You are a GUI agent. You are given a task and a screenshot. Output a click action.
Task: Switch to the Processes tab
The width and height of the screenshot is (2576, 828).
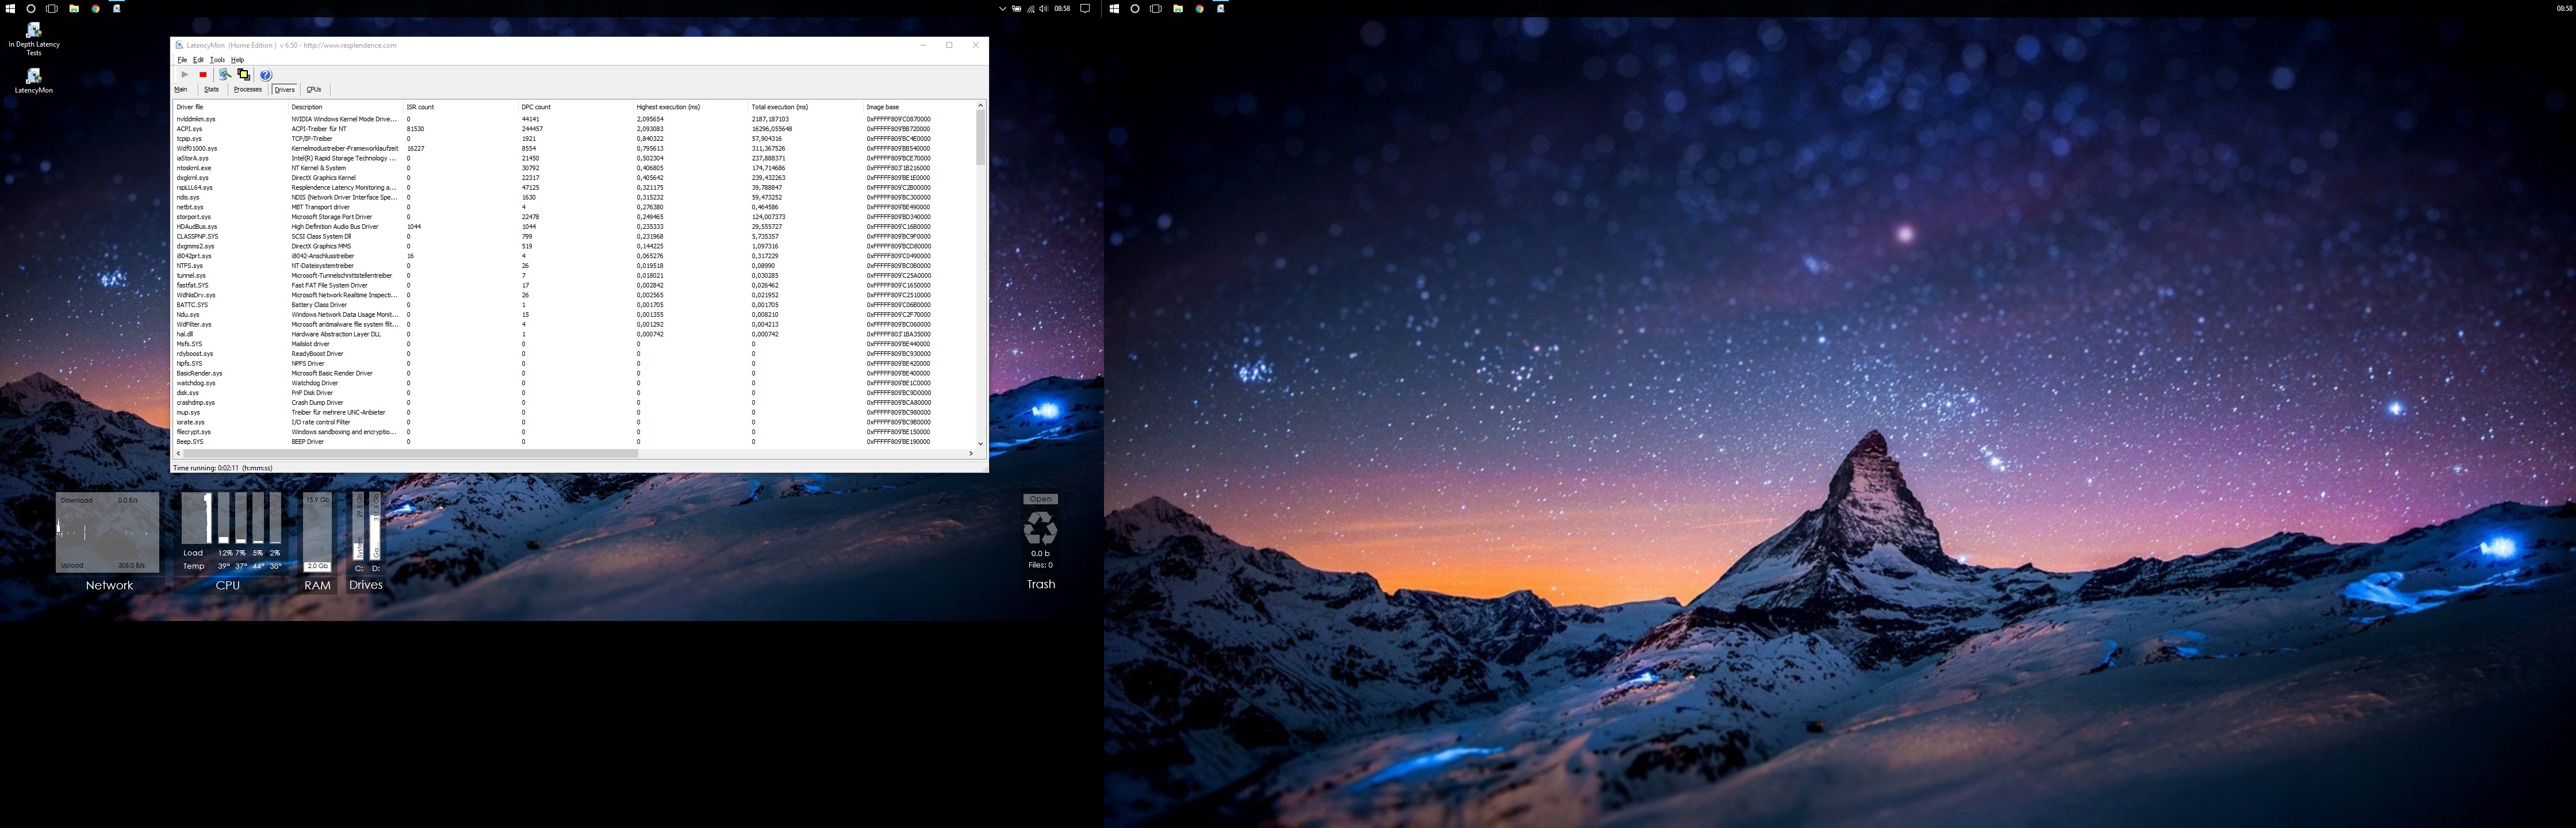247,90
